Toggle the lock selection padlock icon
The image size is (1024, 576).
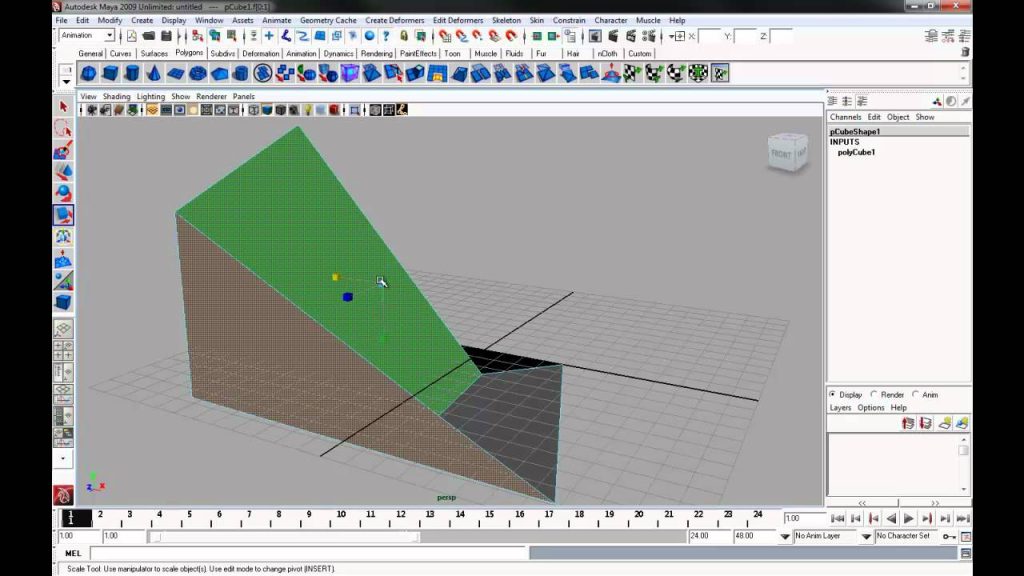pyautogui.click(x=404, y=36)
